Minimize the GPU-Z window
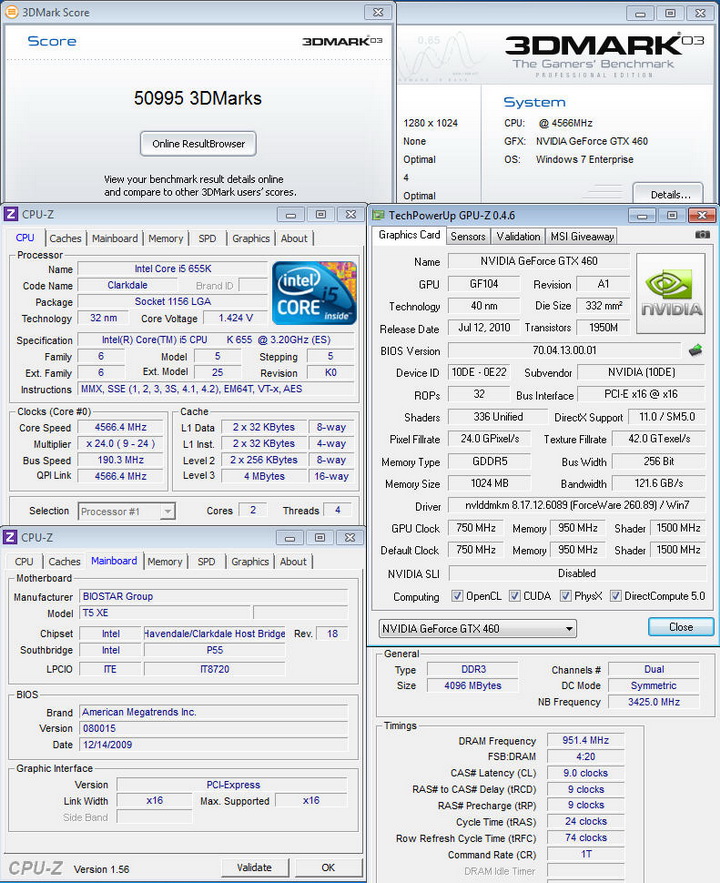720x883 pixels. pyautogui.click(x=642, y=215)
